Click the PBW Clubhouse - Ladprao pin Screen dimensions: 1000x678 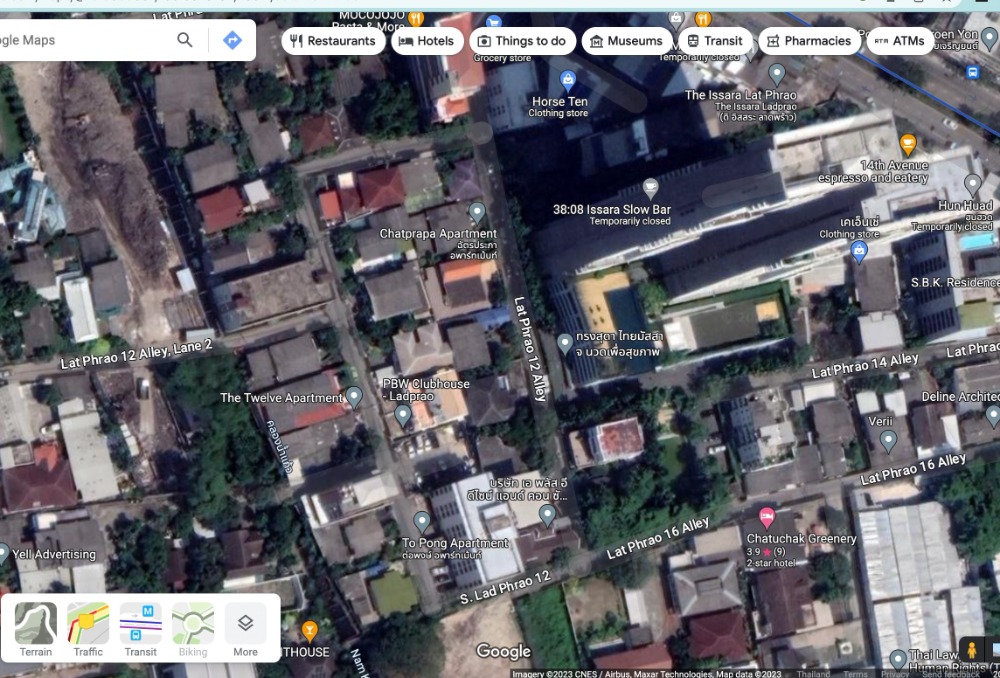(x=402, y=416)
